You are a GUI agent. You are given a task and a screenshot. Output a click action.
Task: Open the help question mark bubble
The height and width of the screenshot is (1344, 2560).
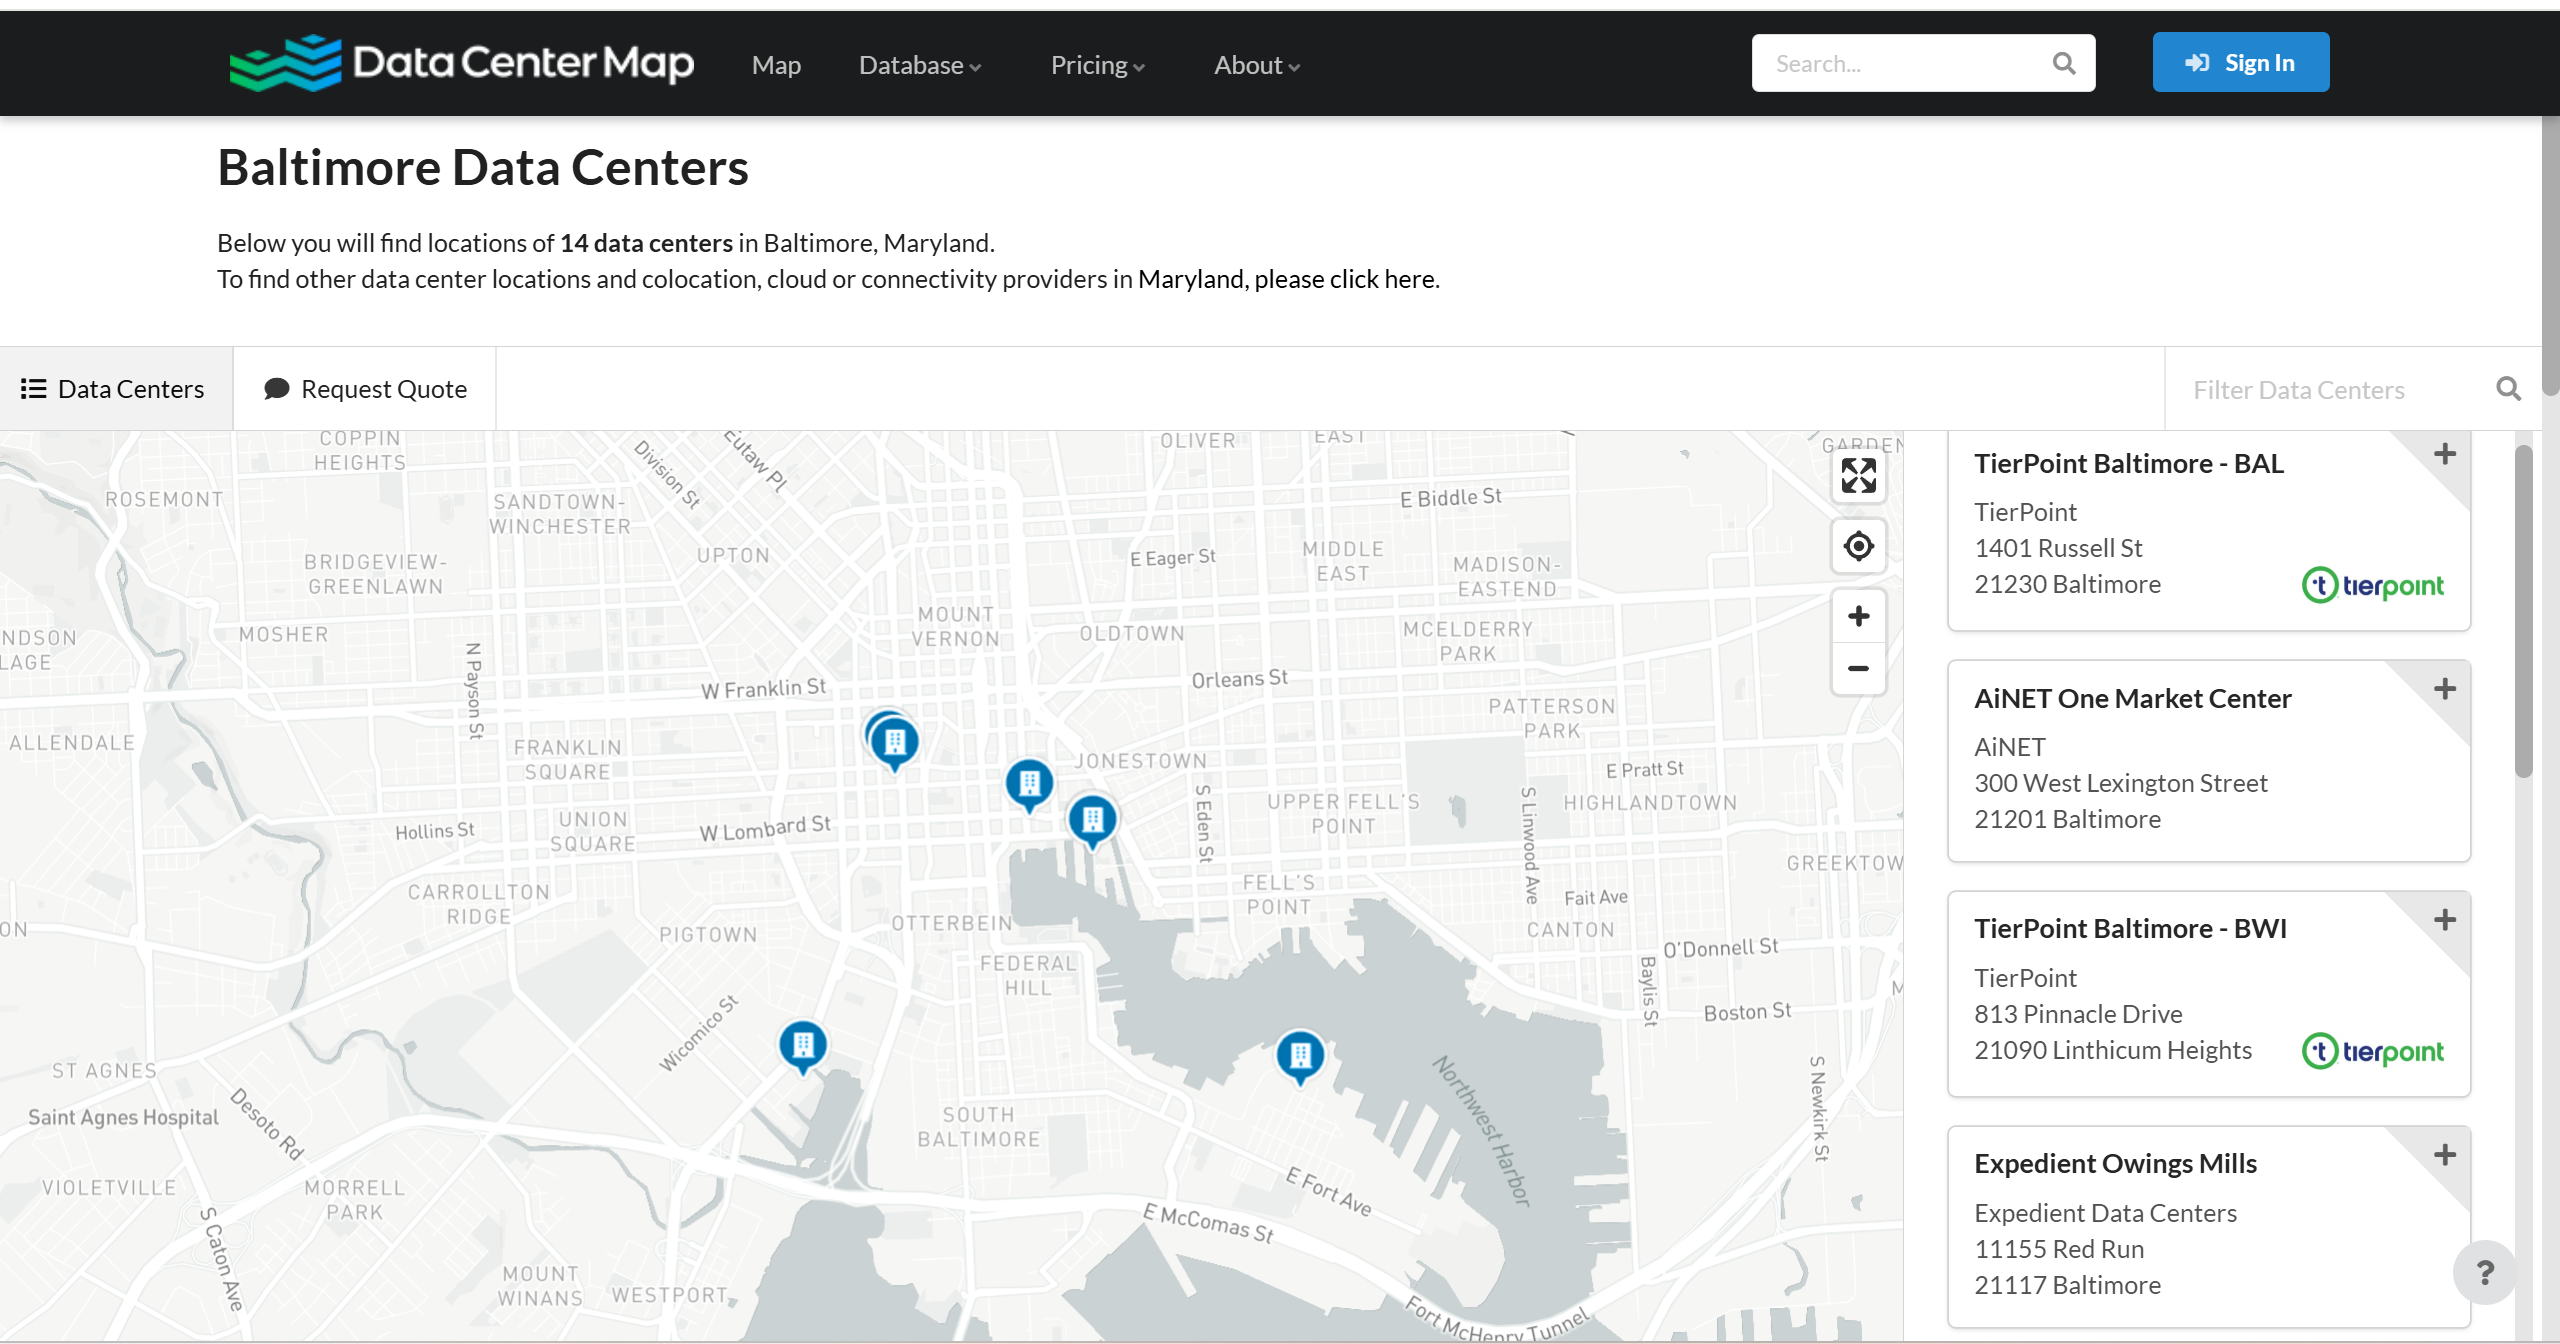(x=2484, y=1272)
